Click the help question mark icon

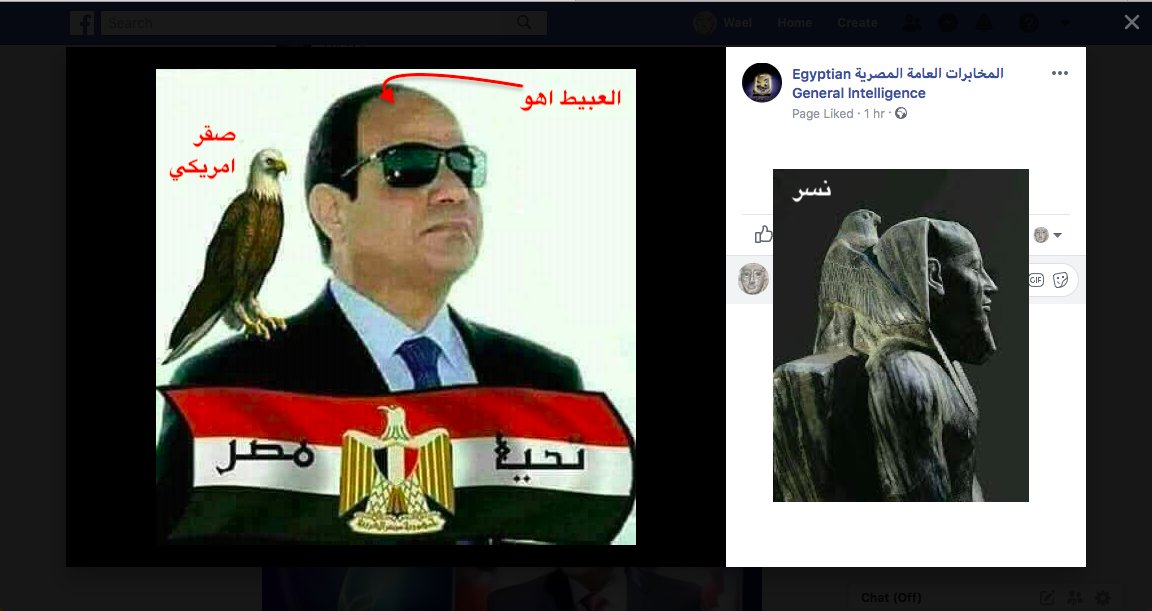tap(1029, 23)
